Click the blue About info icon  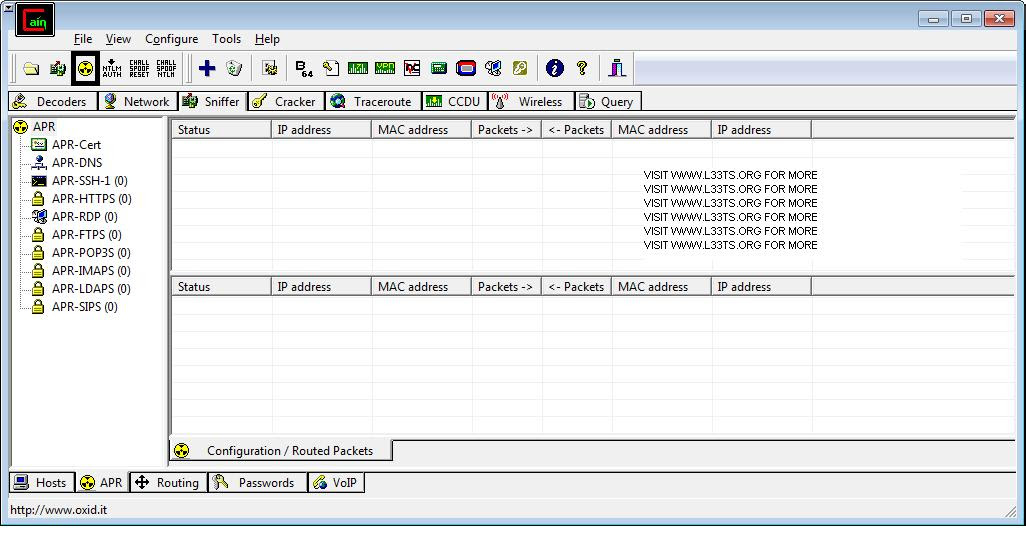point(555,68)
